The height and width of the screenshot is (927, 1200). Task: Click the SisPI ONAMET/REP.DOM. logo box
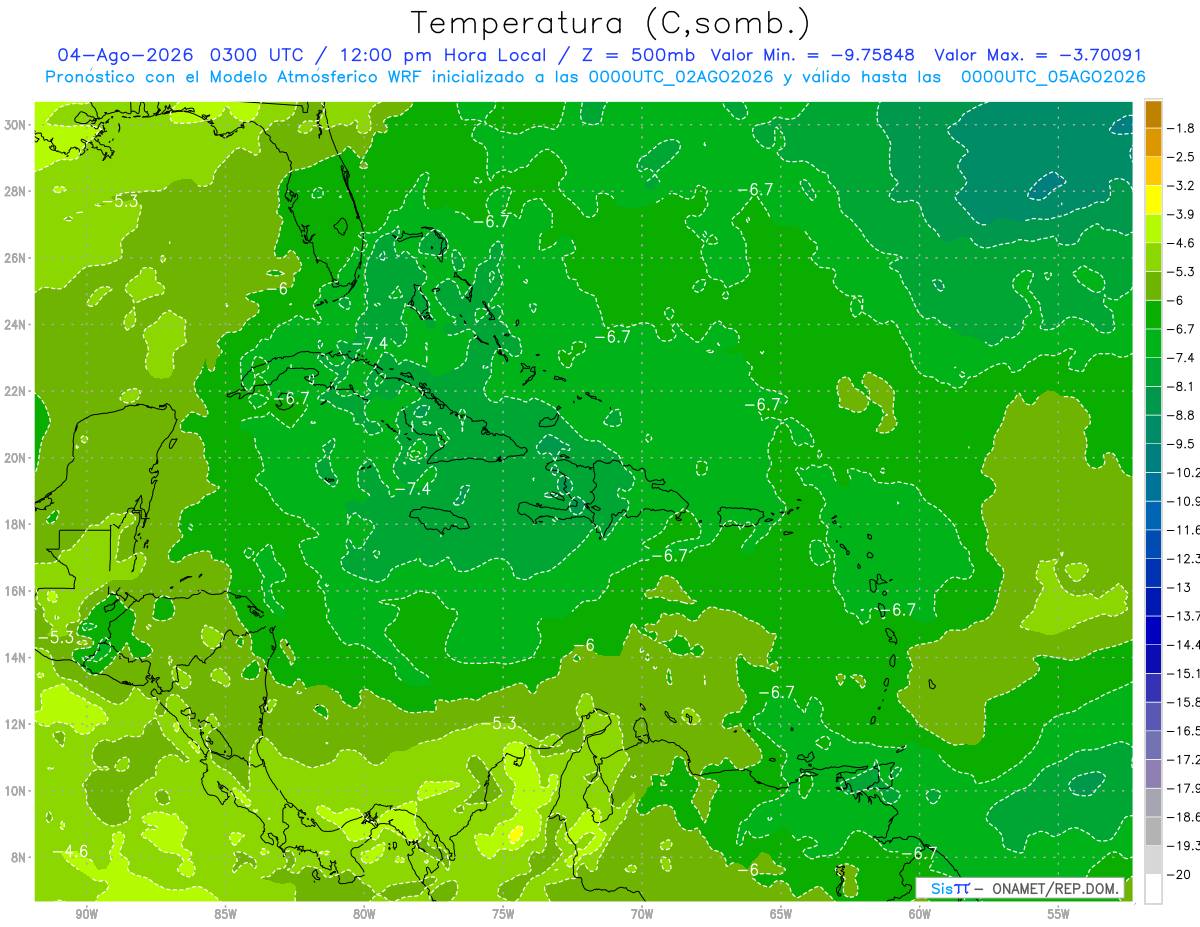click(1020, 888)
